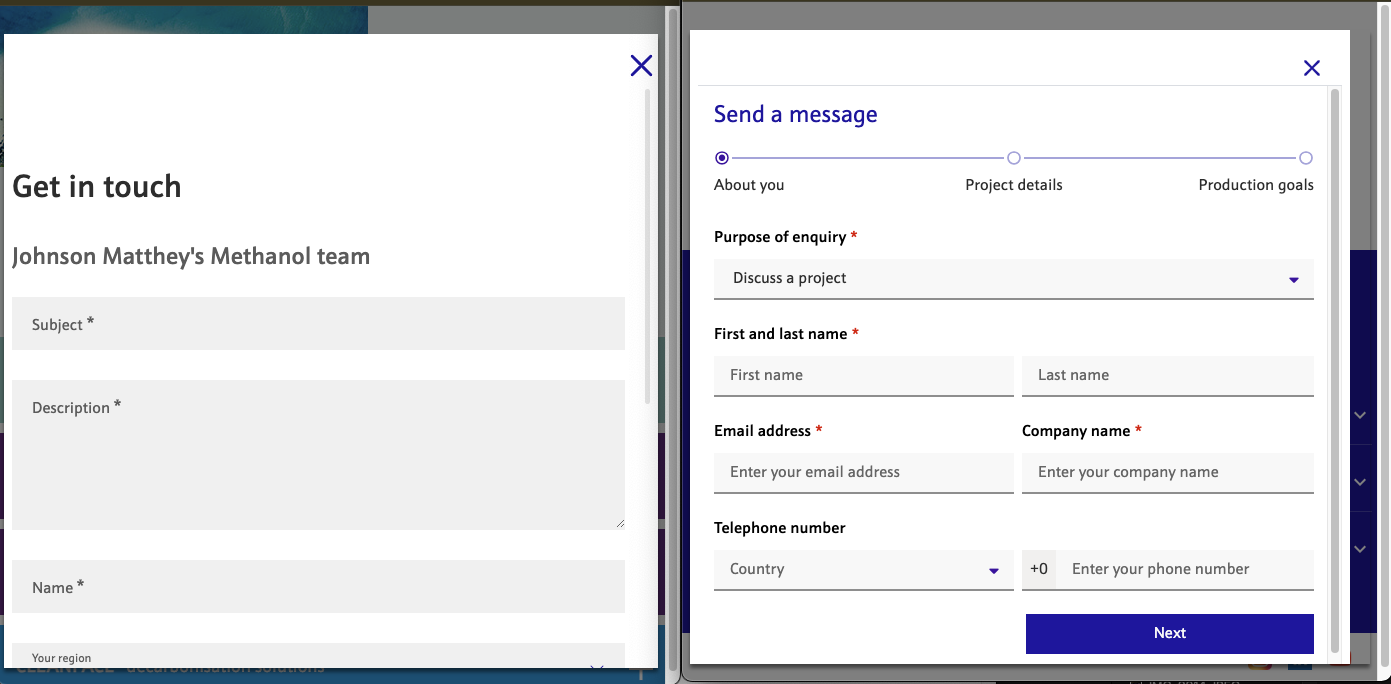Click the Name field in Get in touch

318,587
